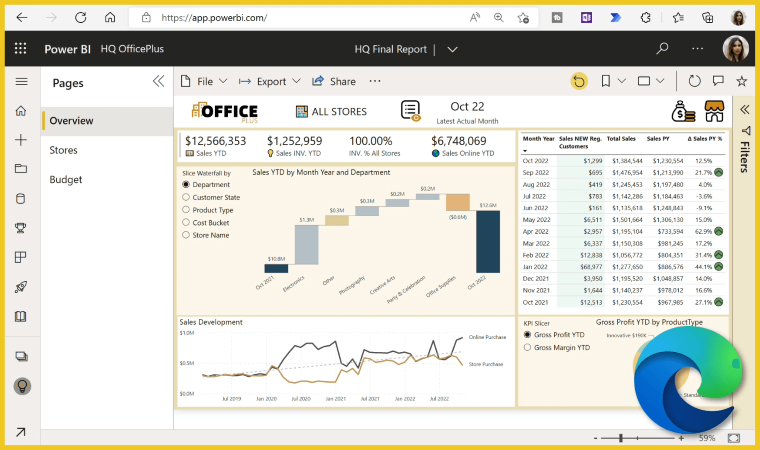Adjust the zoom slider at bottom
Image resolution: width=760 pixels, height=450 pixels.
(622, 438)
